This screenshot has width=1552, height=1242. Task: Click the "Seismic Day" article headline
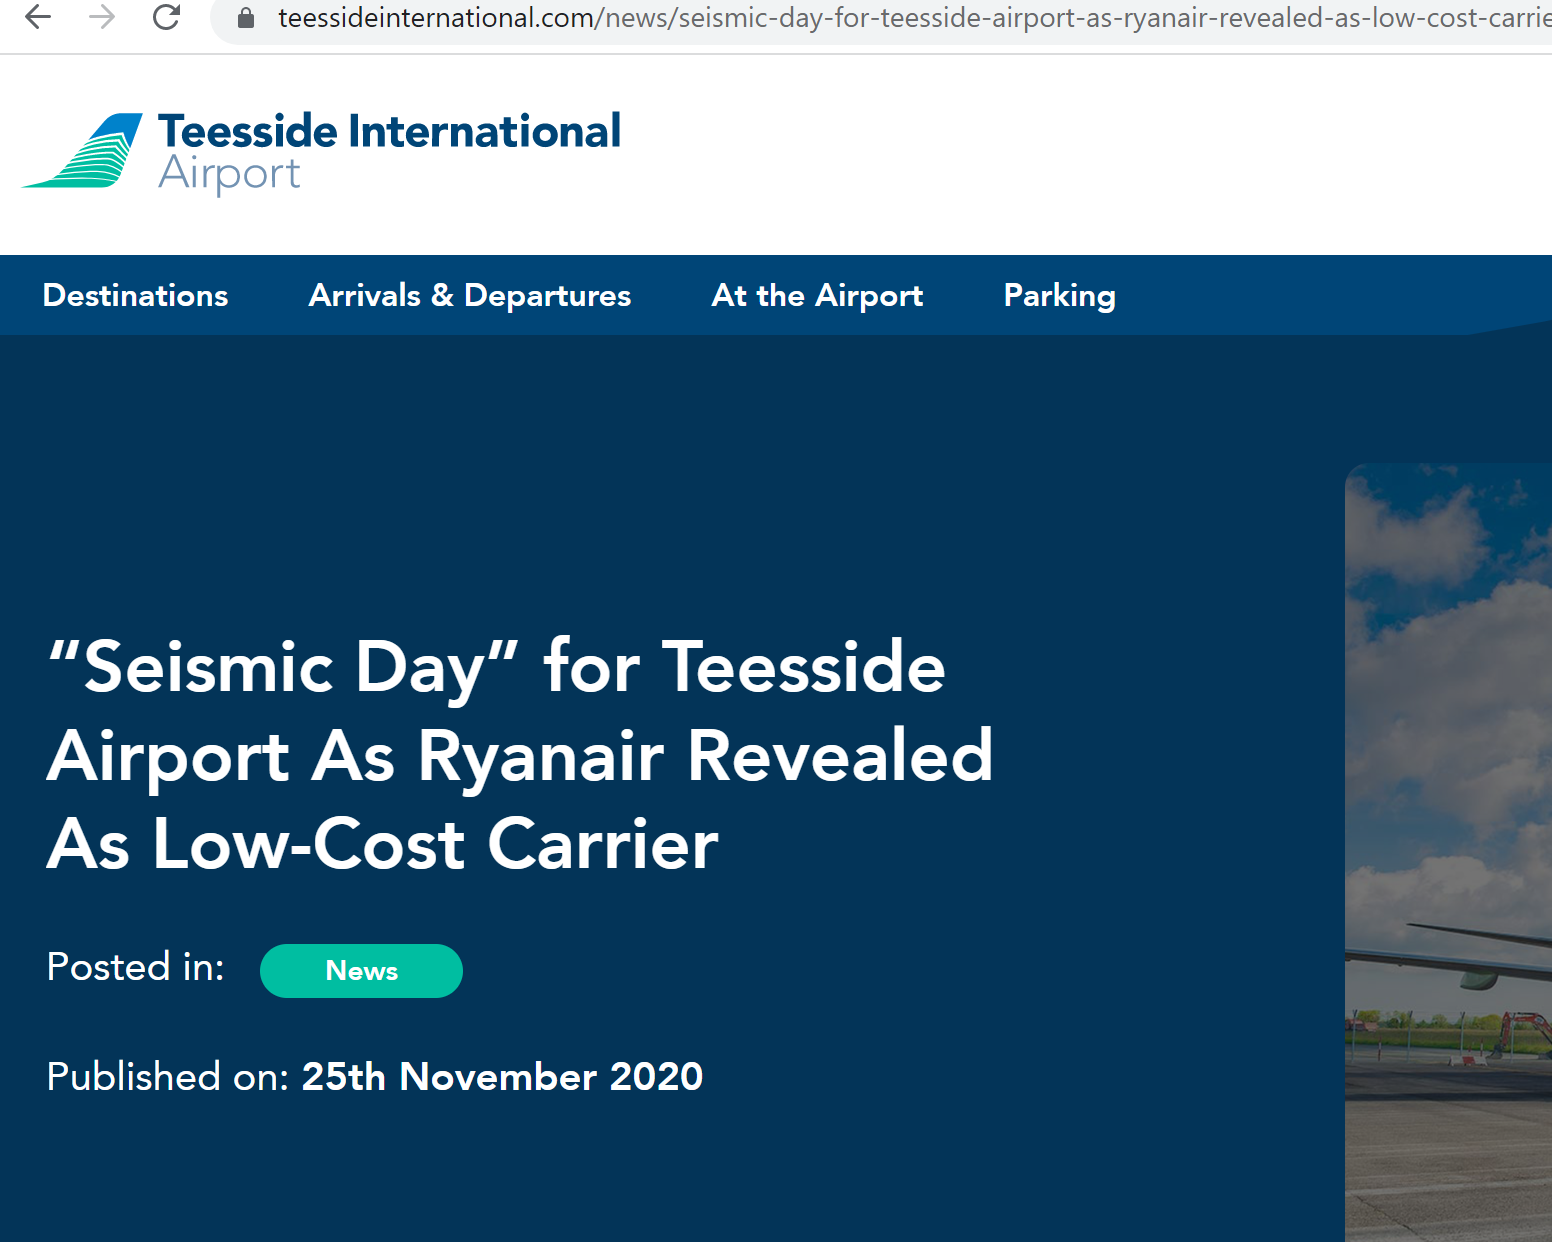point(520,755)
